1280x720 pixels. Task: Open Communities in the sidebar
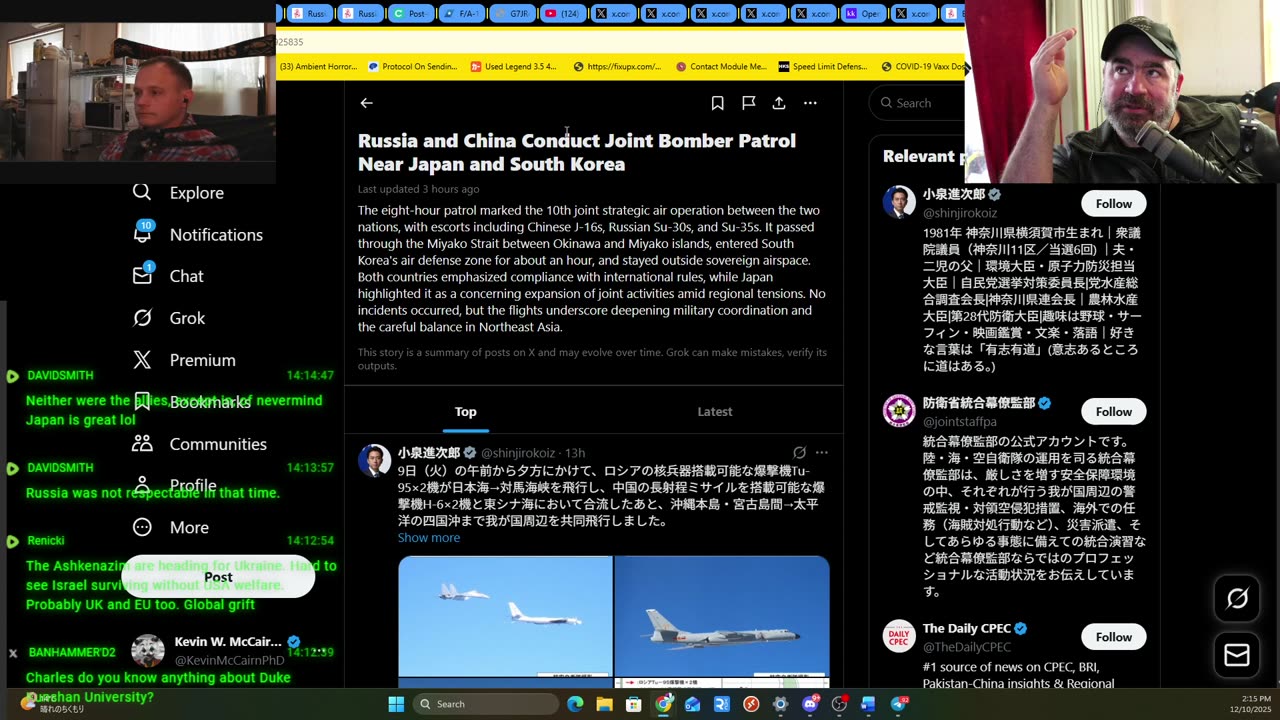200,444
